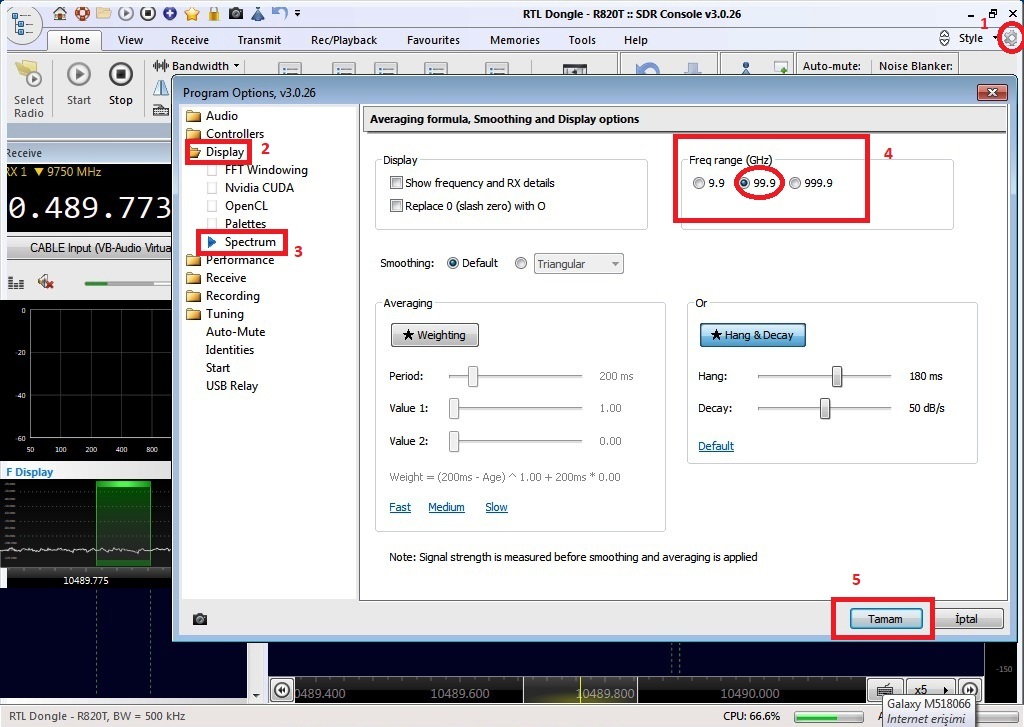Open the Rec/Playback ribbon tab
Image resolution: width=1024 pixels, height=727 pixels.
click(x=344, y=40)
